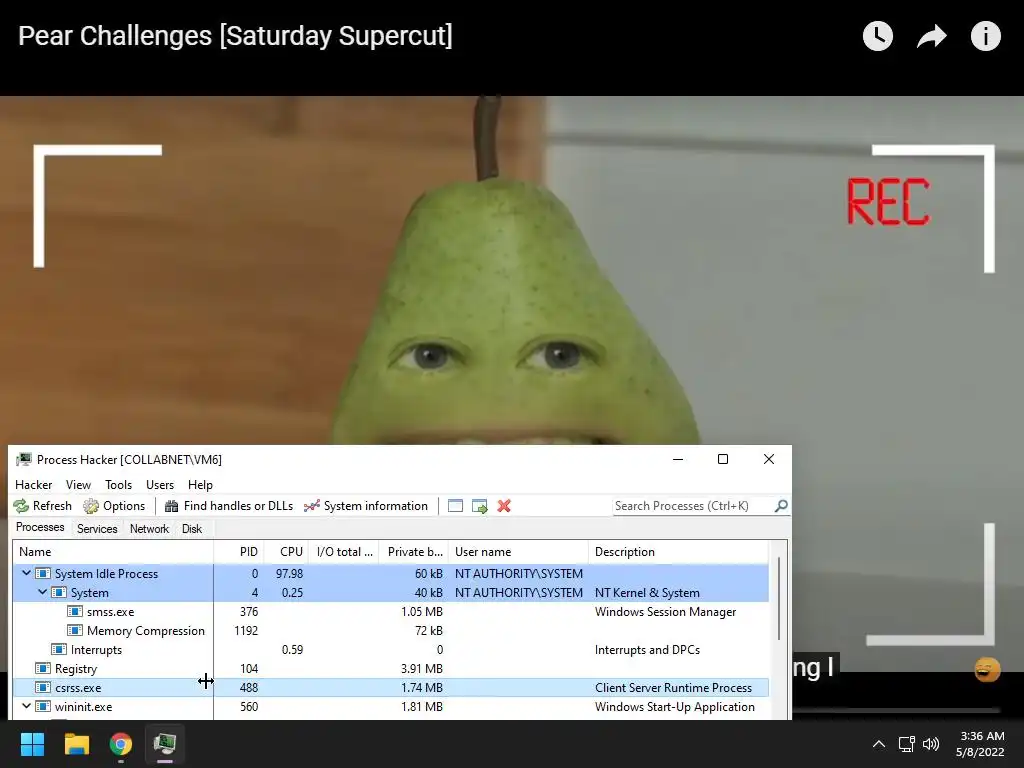Click Client Server Runtime Process description
This screenshot has height=768, width=1024.
point(673,688)
